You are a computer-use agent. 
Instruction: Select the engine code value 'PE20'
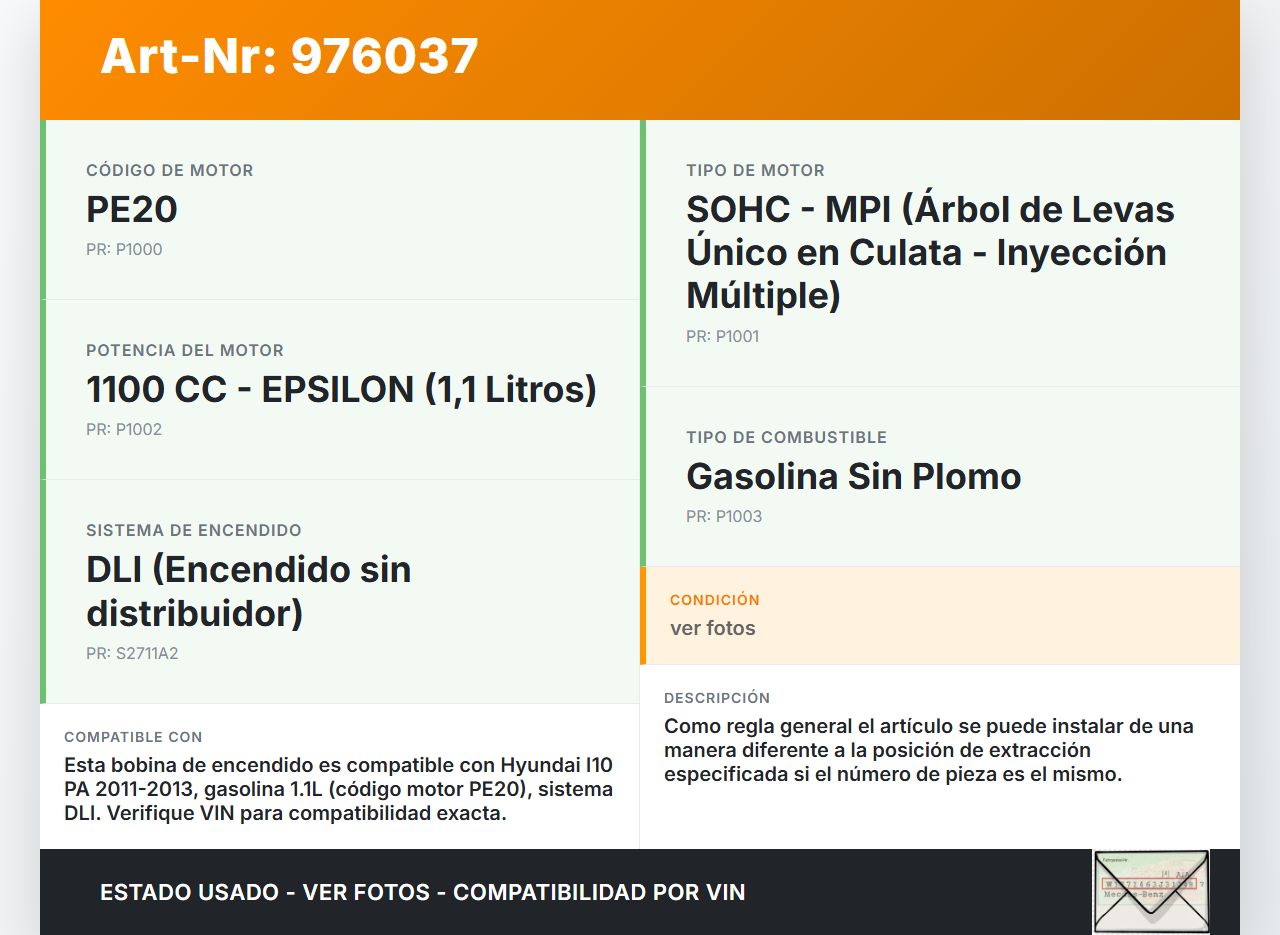click(x=132, y=209)
